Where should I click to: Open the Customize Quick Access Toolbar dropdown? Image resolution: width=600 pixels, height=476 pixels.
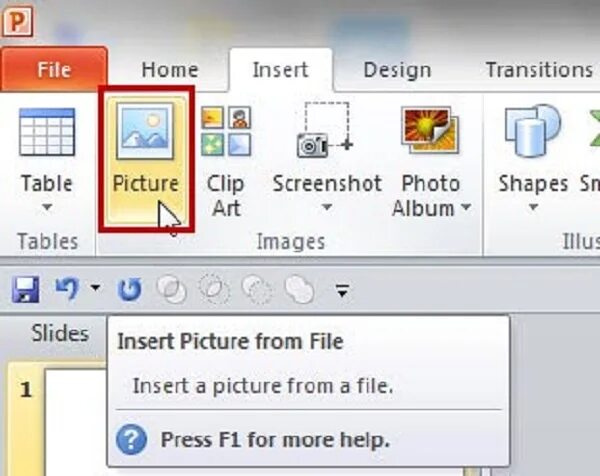point(342,291)
